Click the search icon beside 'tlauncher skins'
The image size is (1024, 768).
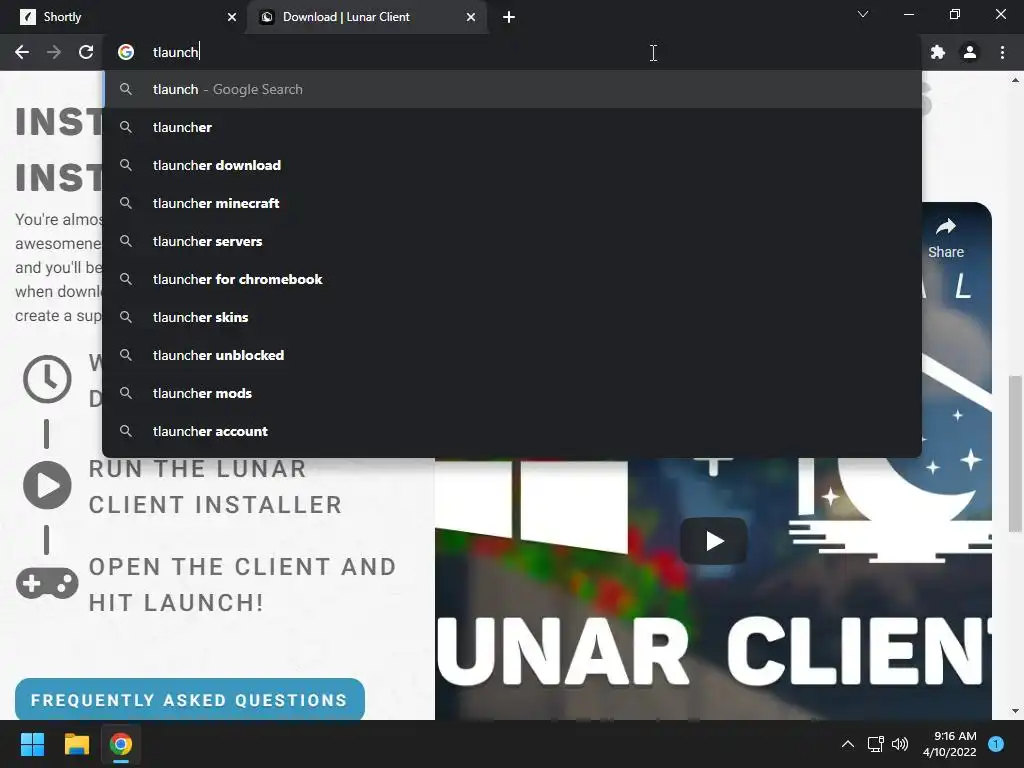point(126,317)
